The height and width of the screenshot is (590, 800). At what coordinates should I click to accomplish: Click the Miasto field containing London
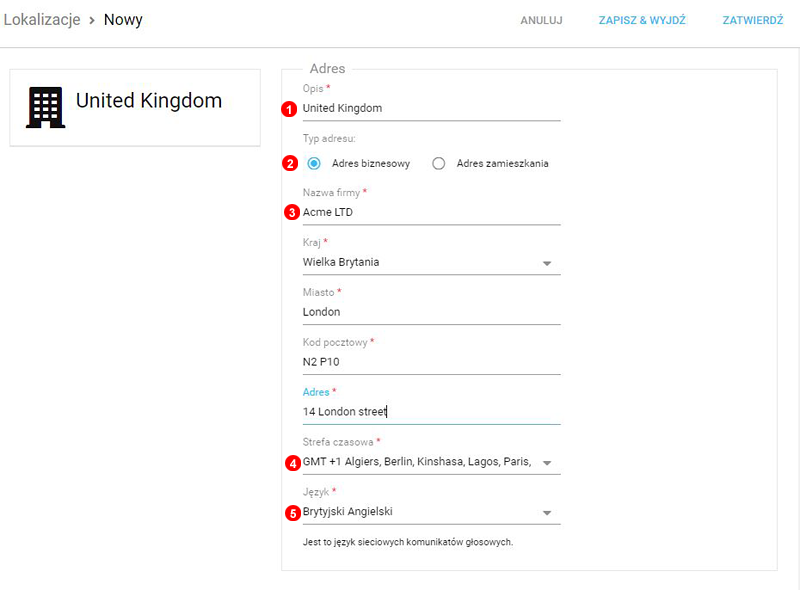[430, 312]
